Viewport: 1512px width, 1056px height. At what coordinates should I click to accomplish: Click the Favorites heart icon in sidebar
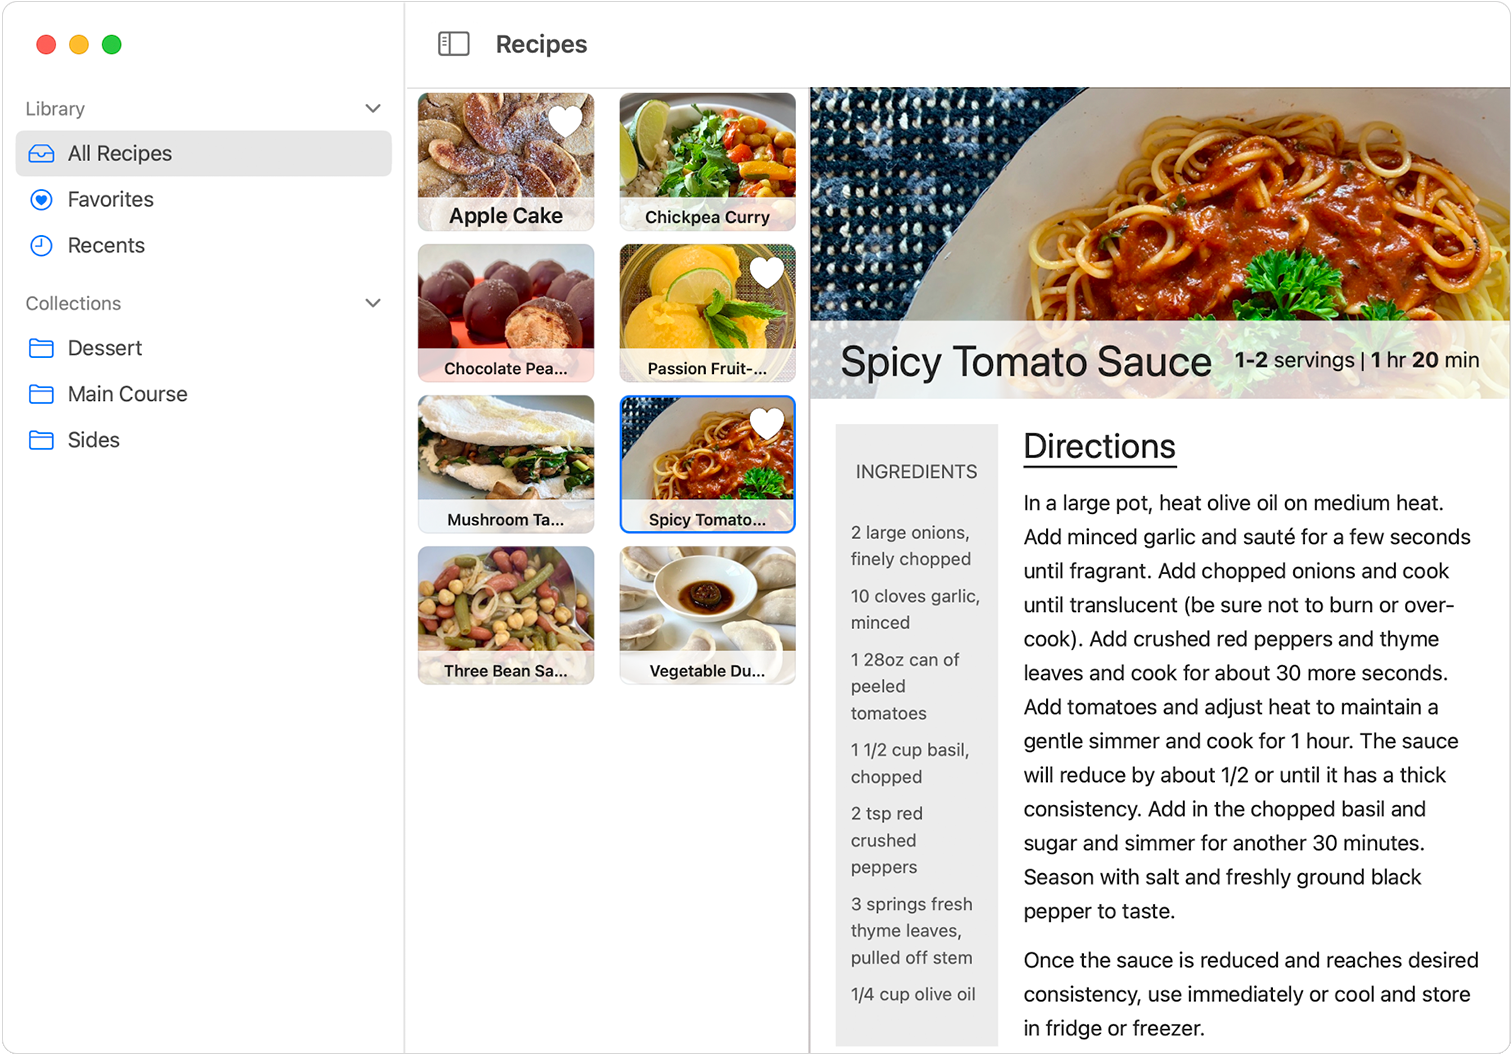pos(40,199)
